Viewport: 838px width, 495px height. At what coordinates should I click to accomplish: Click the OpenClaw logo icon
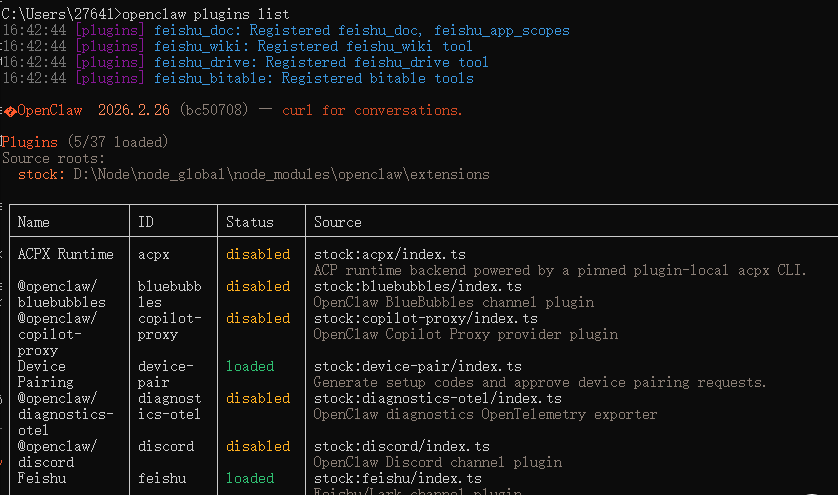pyautogui.click(x=10, y=111)
